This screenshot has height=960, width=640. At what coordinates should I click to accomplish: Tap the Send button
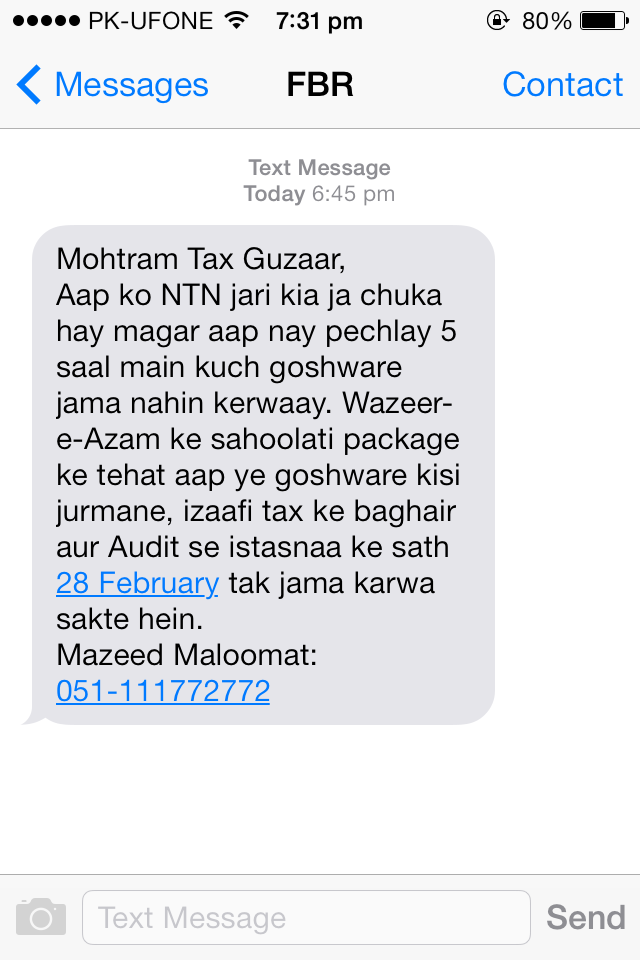pyautogui.click(x=586, y=917)
